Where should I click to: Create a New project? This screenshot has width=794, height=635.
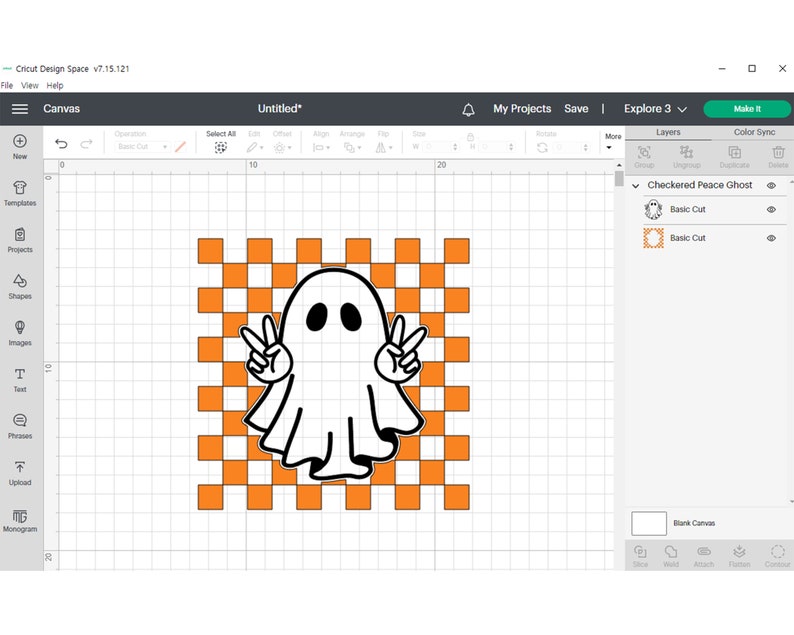point(20,147)
